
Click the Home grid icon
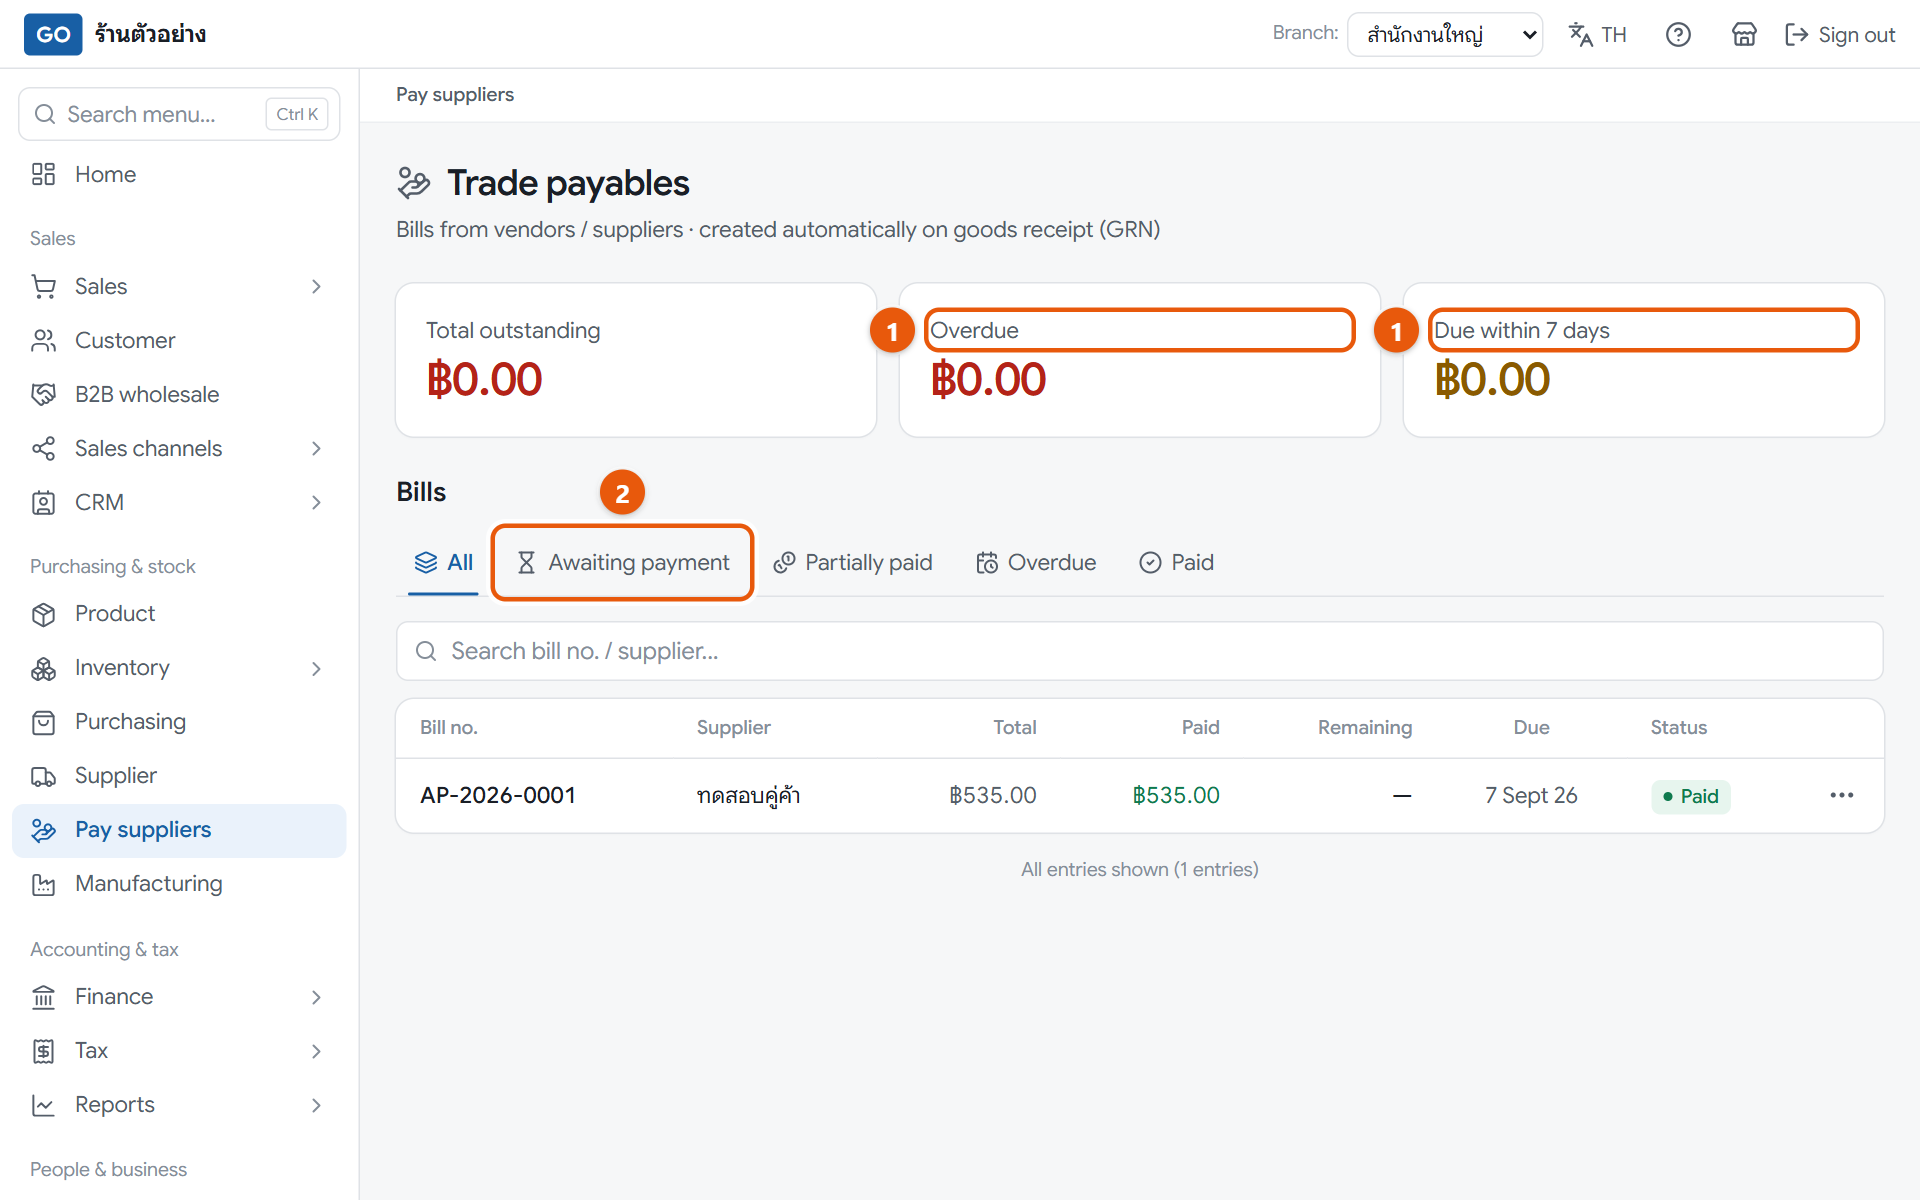43,174
